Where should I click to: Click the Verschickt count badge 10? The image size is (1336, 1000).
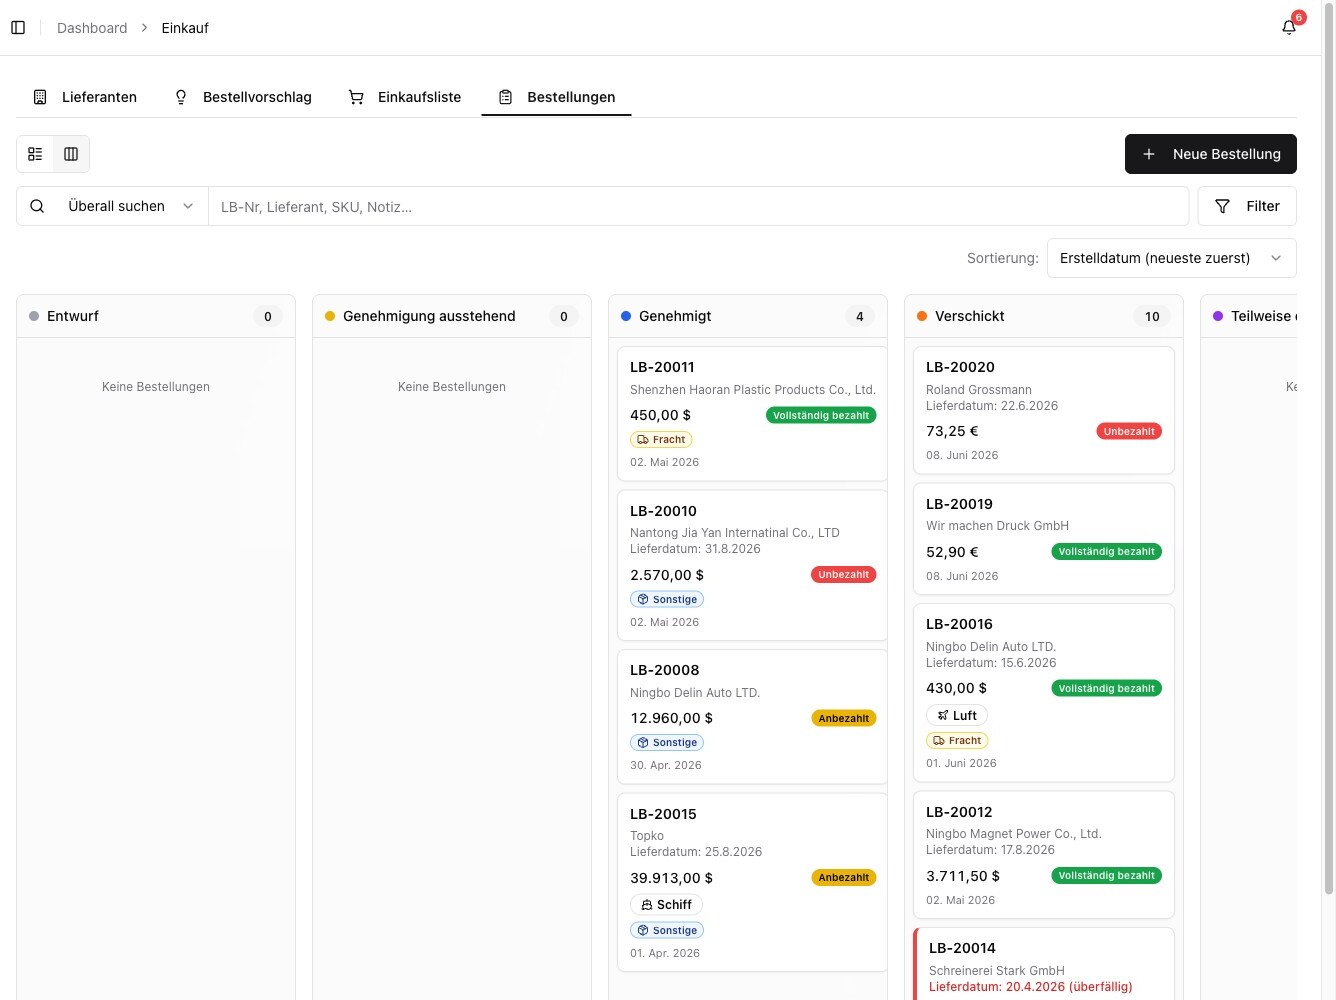(x=1152, y=317)
